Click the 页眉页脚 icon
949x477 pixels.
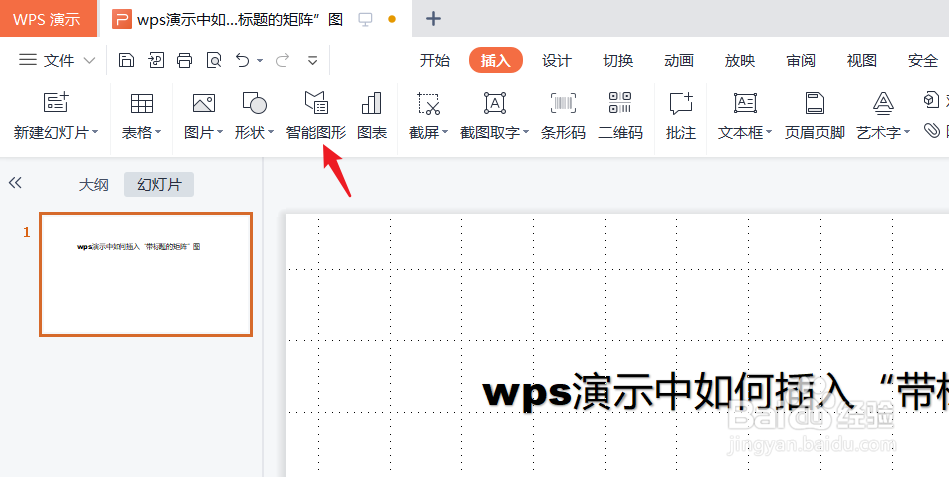tap(815, 104)
